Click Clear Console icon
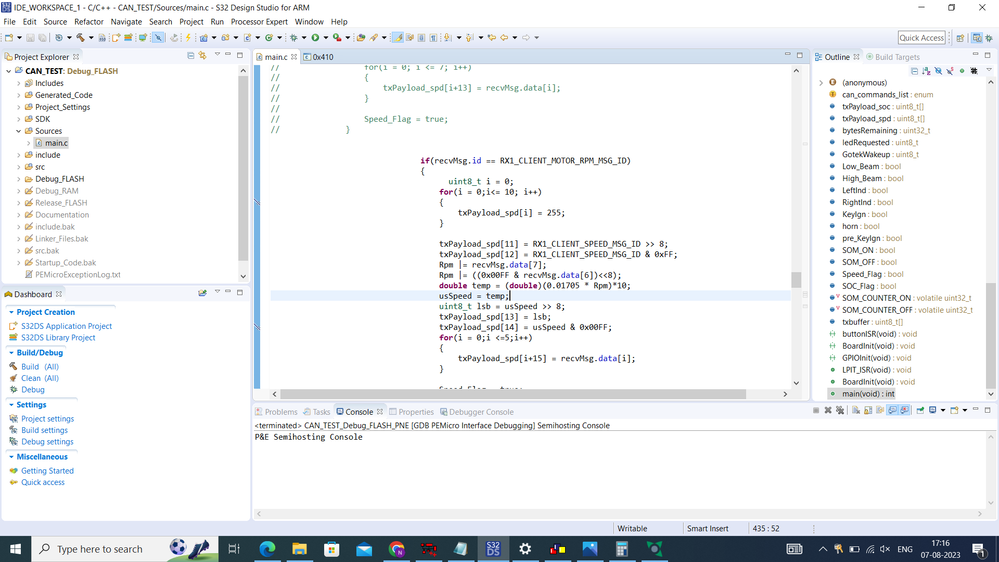The image size is (999, 562). [856, 410]
